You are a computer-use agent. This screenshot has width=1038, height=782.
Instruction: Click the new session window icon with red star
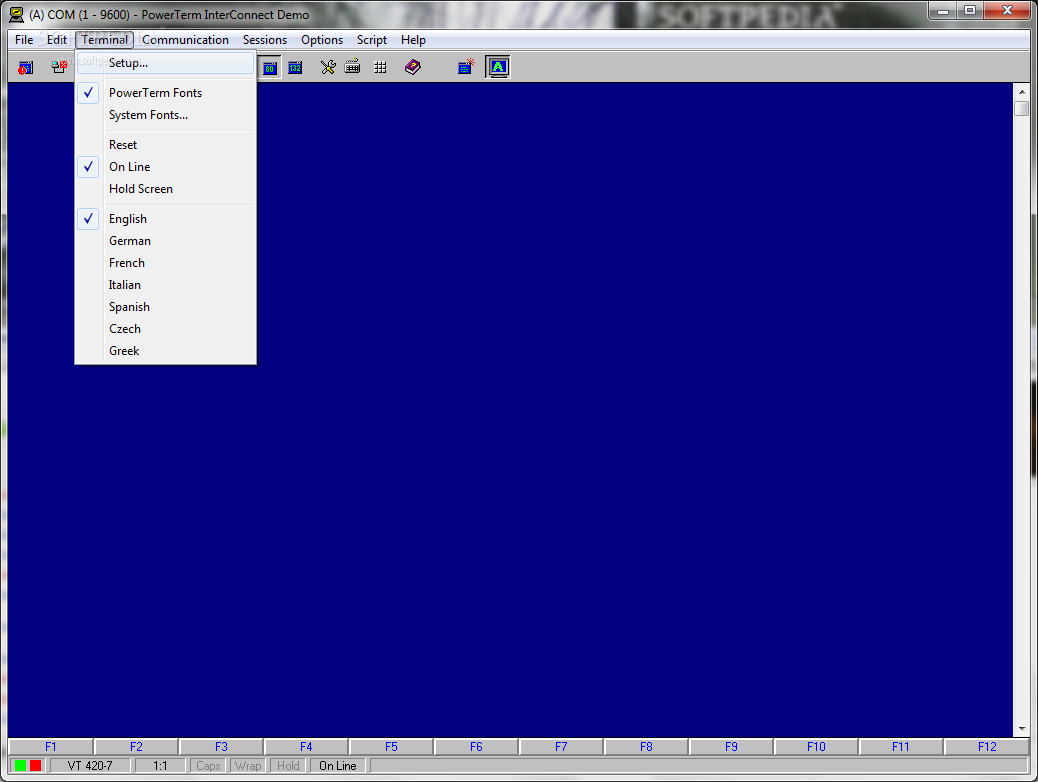[466, 67]
